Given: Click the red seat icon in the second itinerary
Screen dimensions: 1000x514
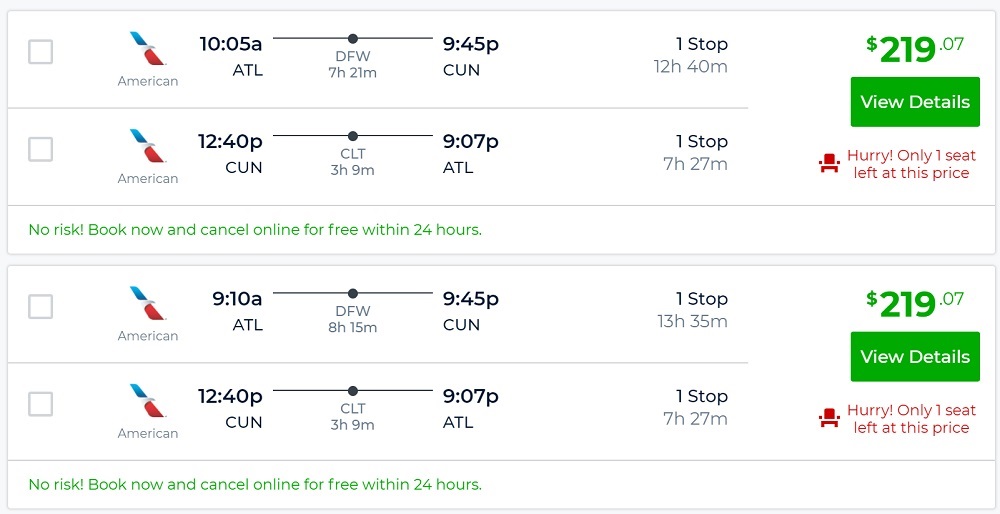Looking at the screenshot, I should click(x=829, y=419).
